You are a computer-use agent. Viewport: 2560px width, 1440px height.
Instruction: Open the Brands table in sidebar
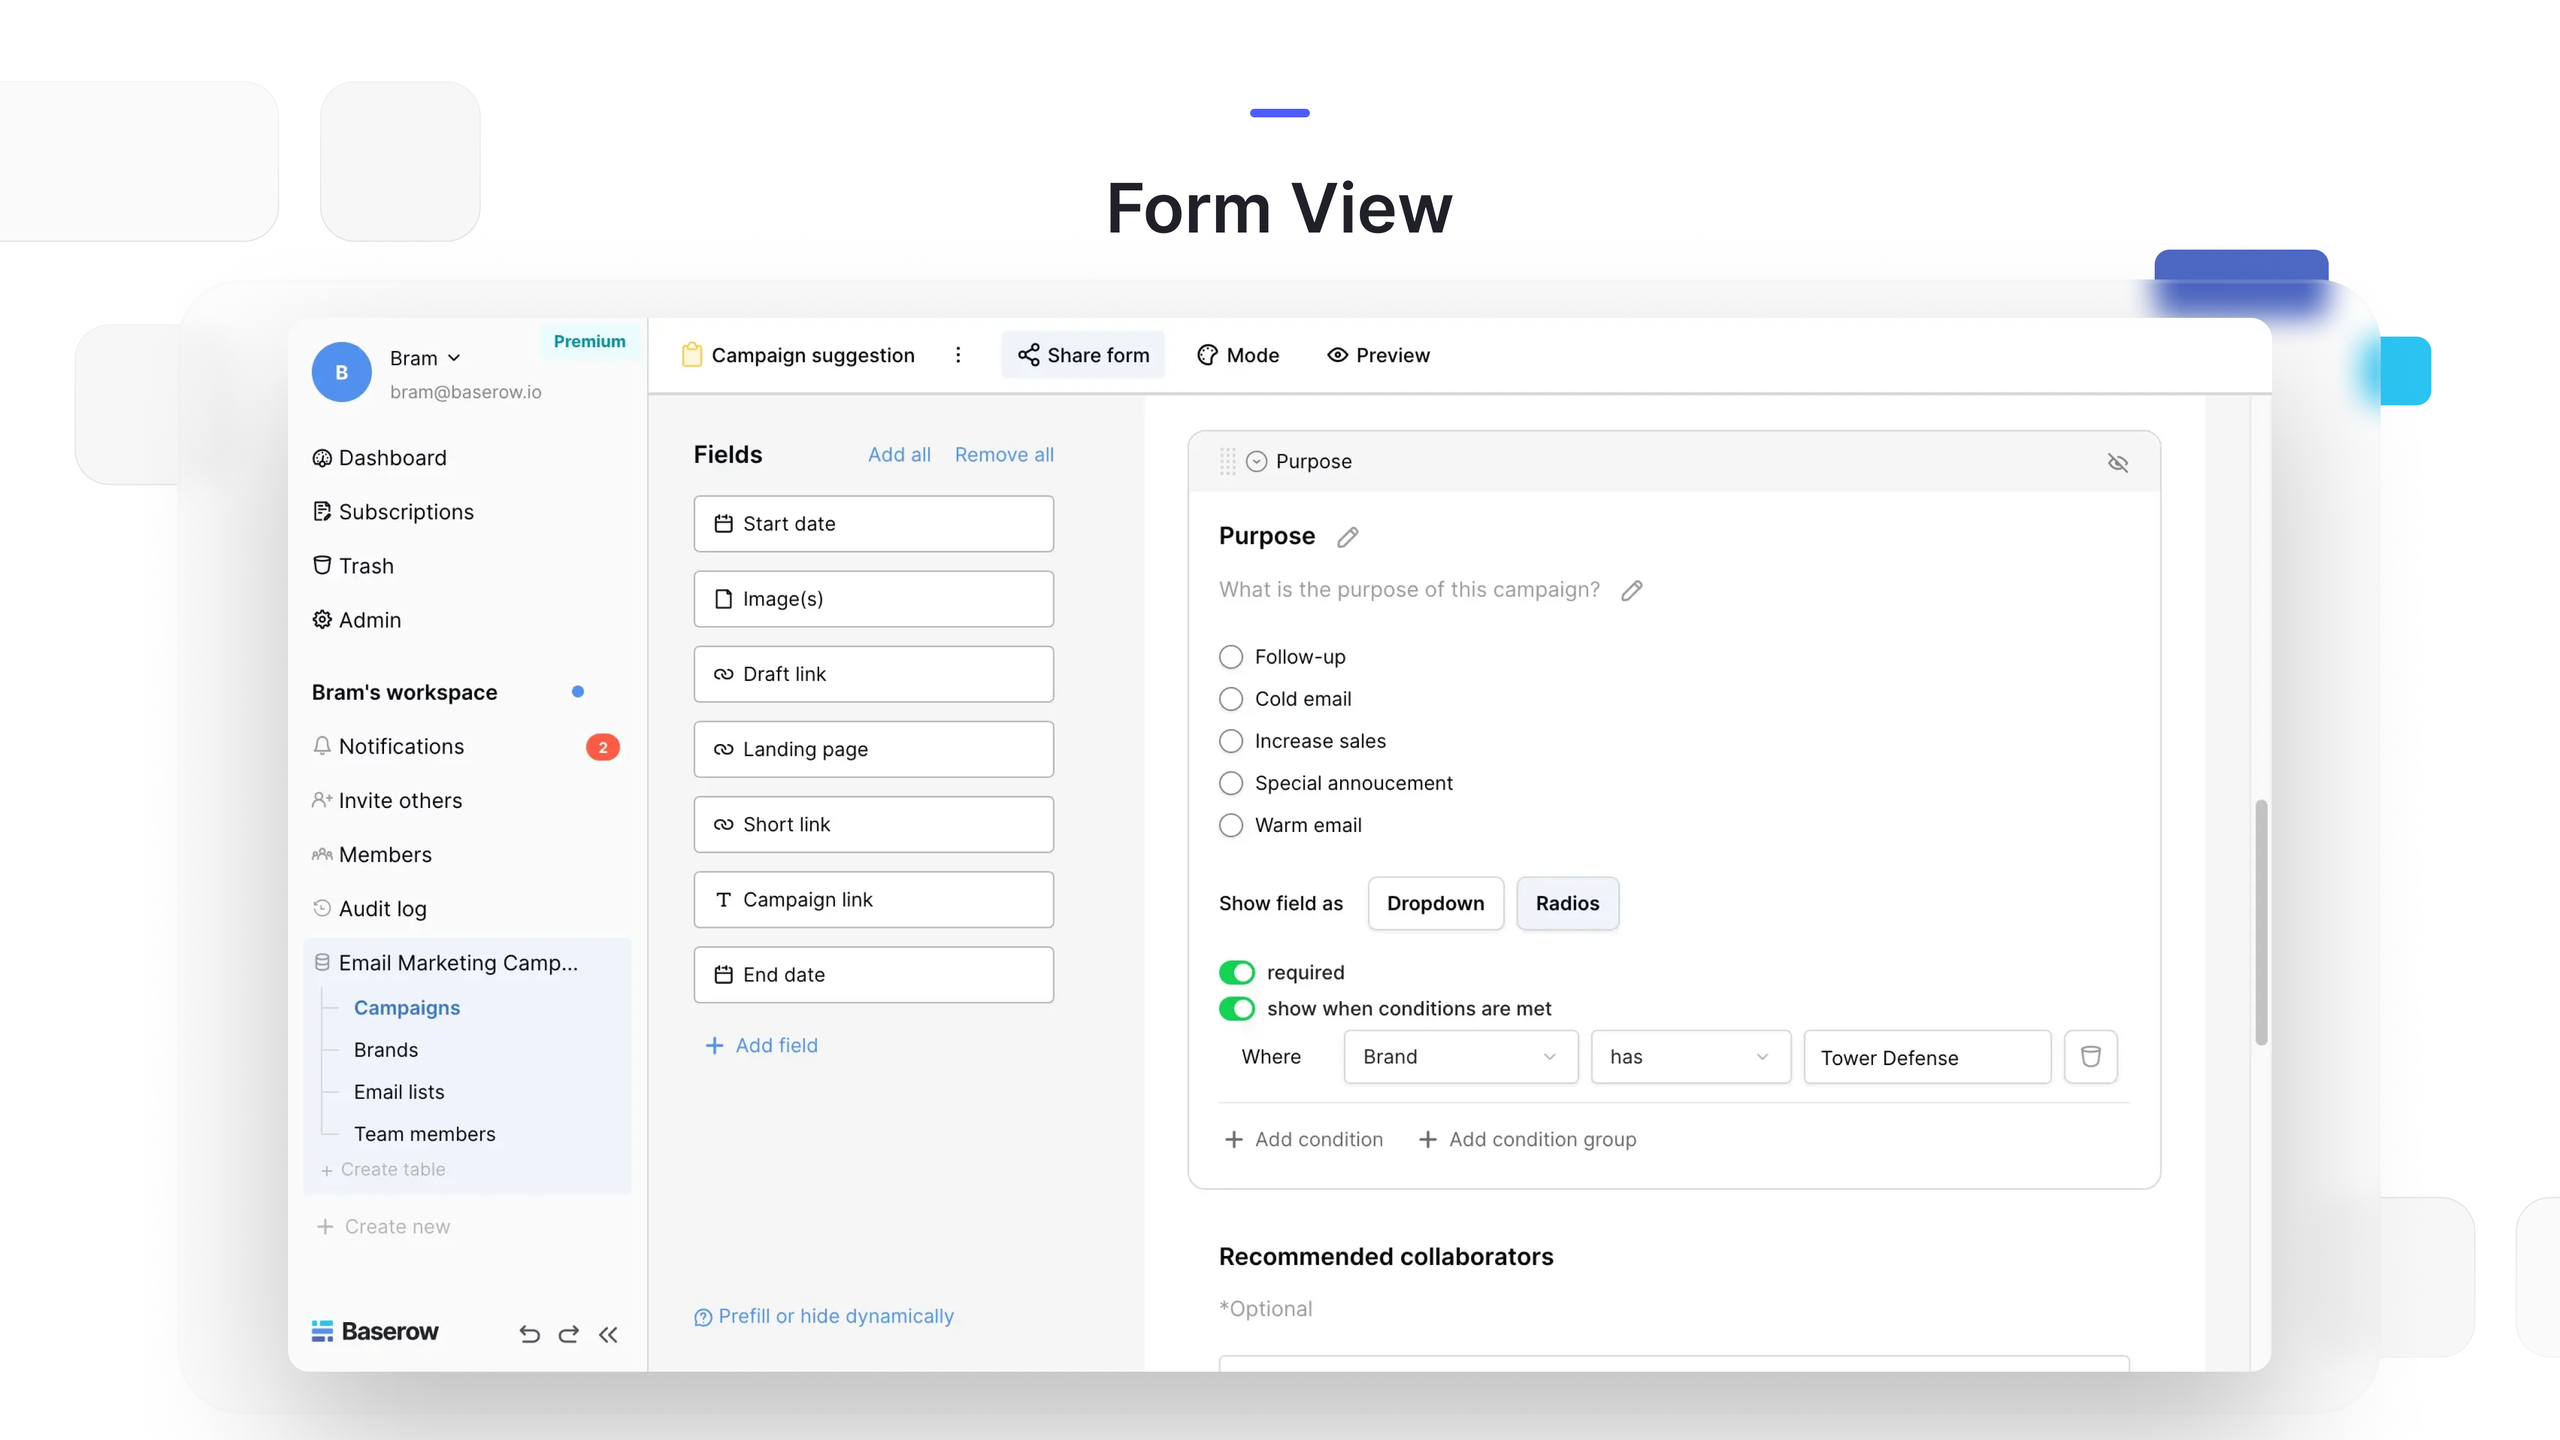[x=386, y=1050]
